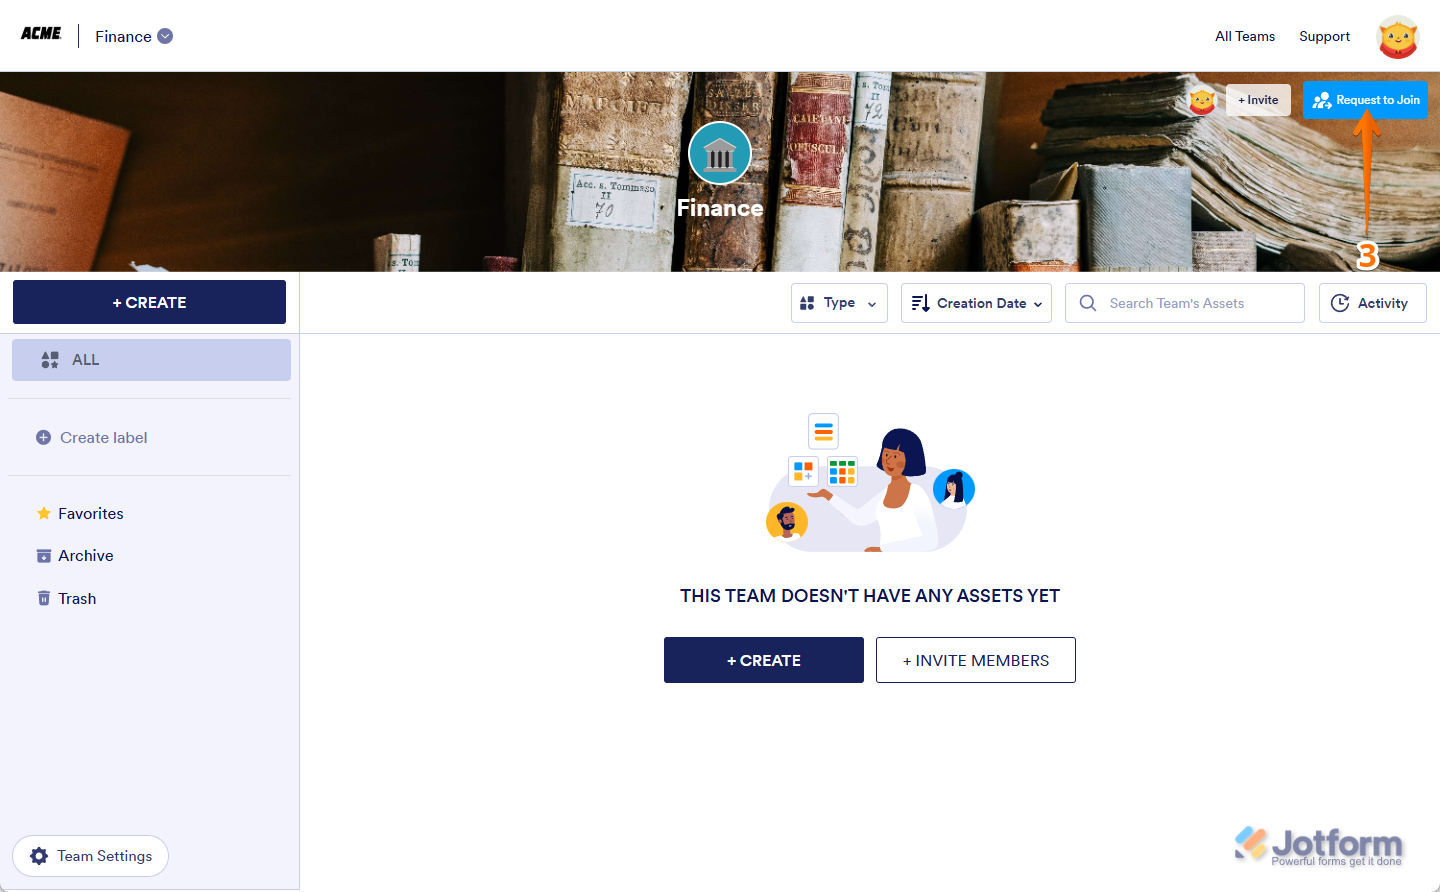
Task: Open the user avatar in top bar
Action: 1397,37
